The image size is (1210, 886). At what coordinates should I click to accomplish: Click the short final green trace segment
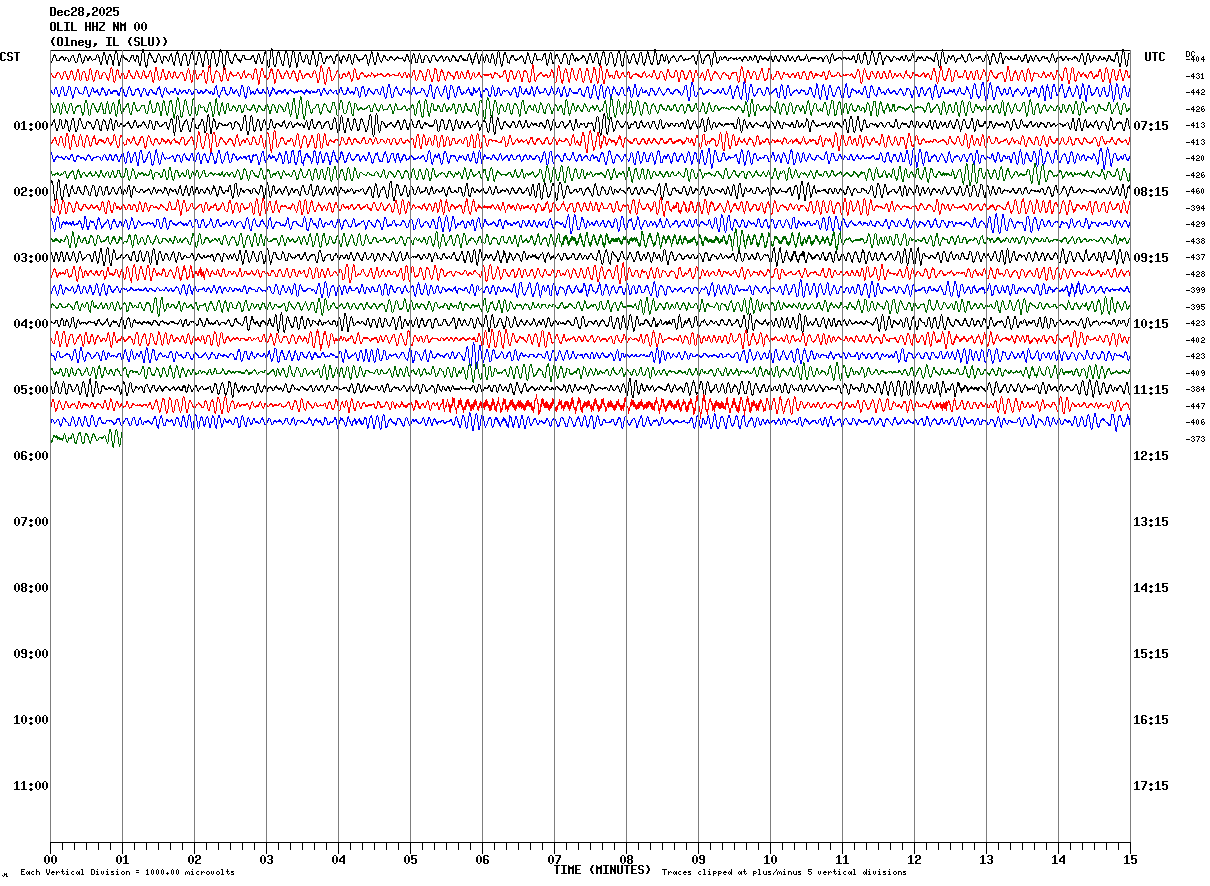pyautogui.click(x=86, y=438)
